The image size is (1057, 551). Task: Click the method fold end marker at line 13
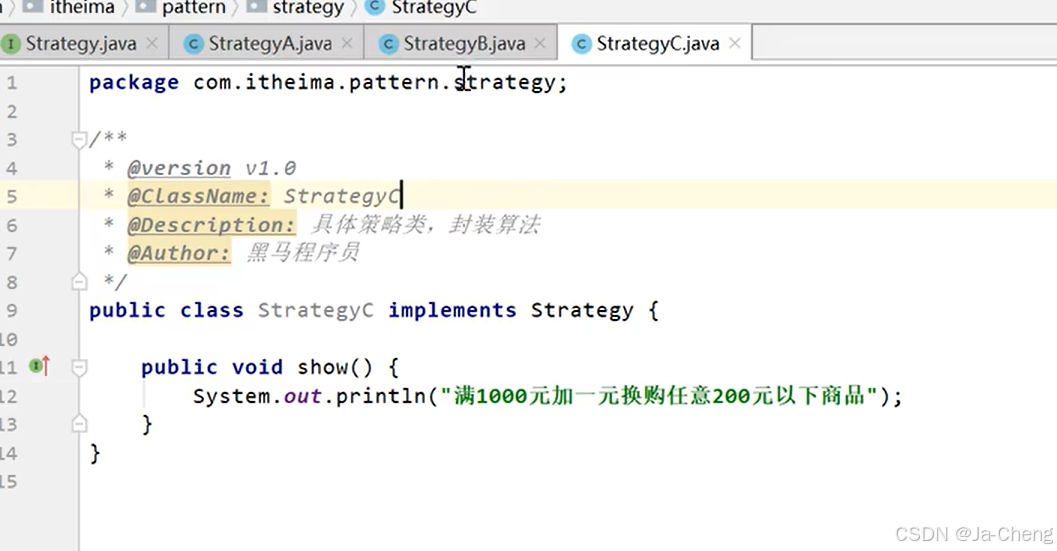pos(79,424)
